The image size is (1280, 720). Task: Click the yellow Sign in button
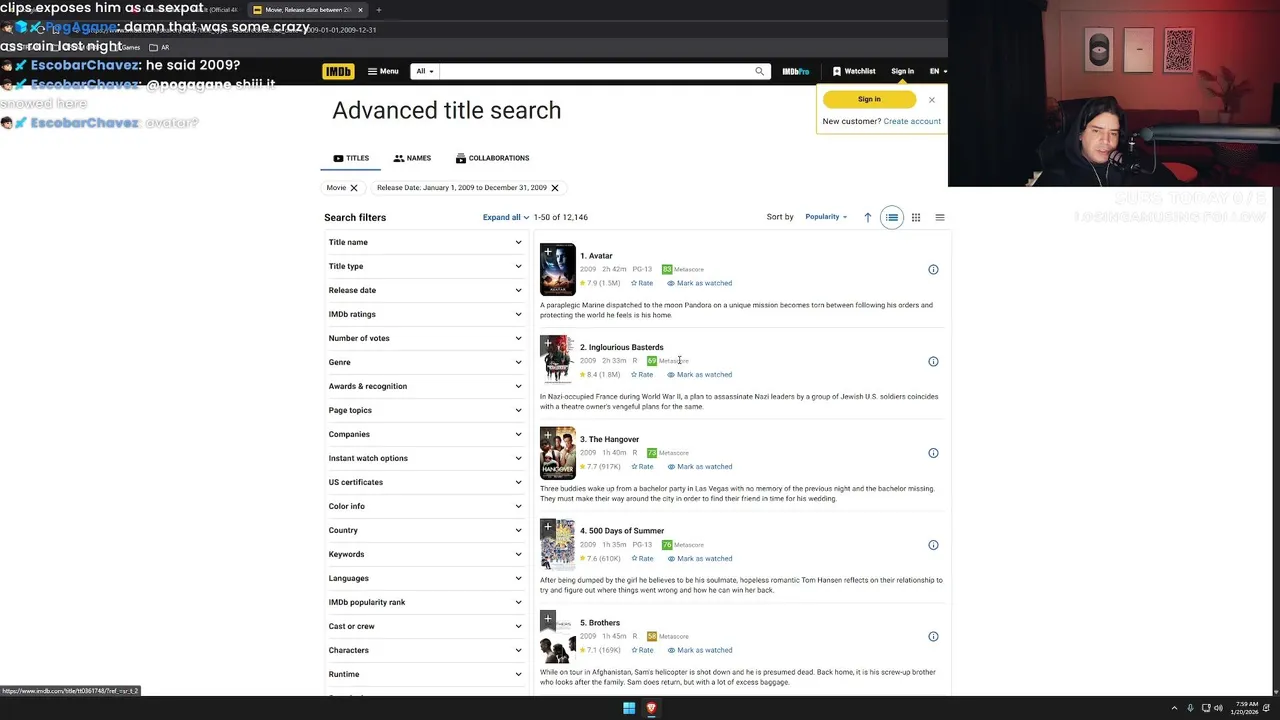tap(869, 99)
